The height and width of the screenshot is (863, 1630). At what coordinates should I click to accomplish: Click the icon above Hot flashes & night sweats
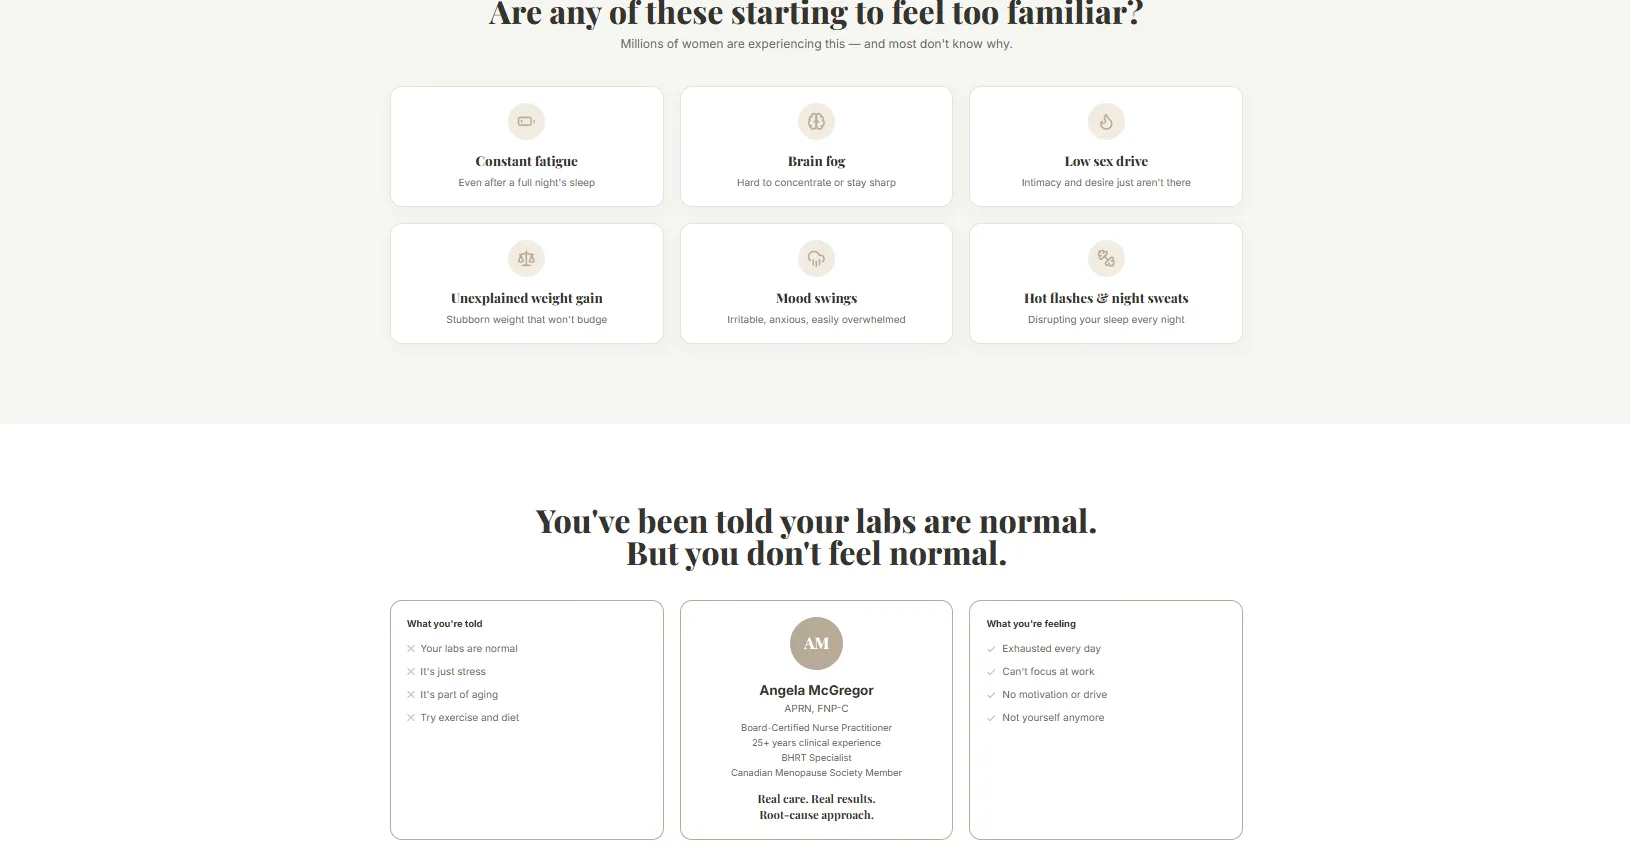click(x=1106, y=259)
